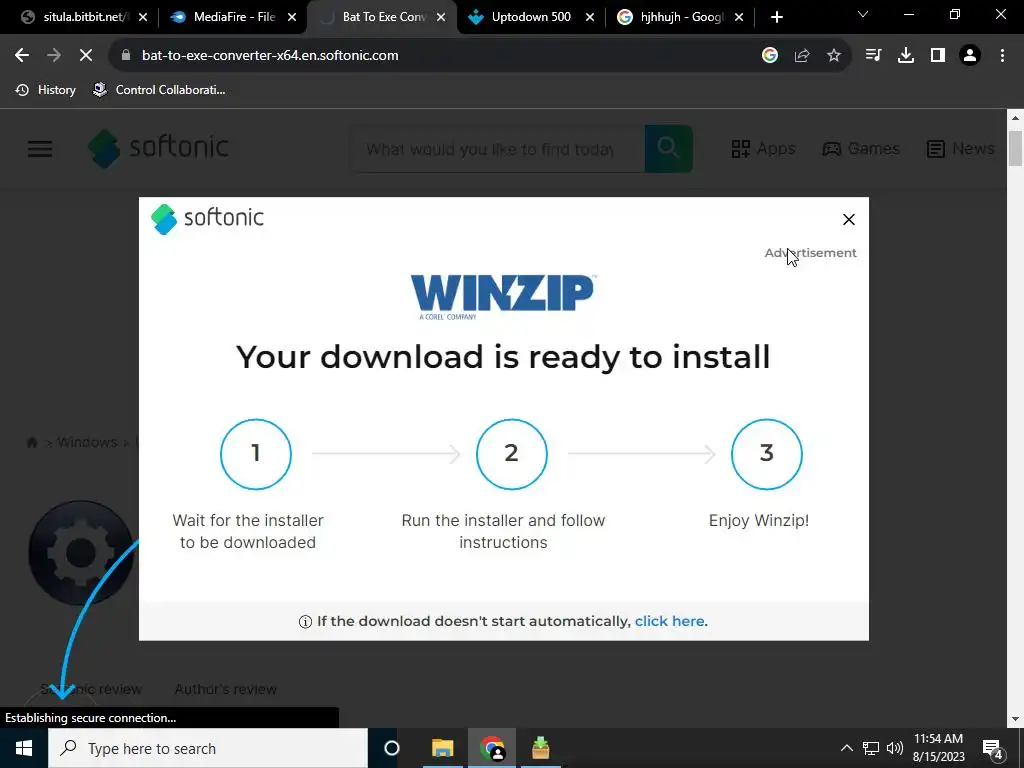1024x768 pixels.
Task: Click the WinZip logo banner
Action: point(502,296)
